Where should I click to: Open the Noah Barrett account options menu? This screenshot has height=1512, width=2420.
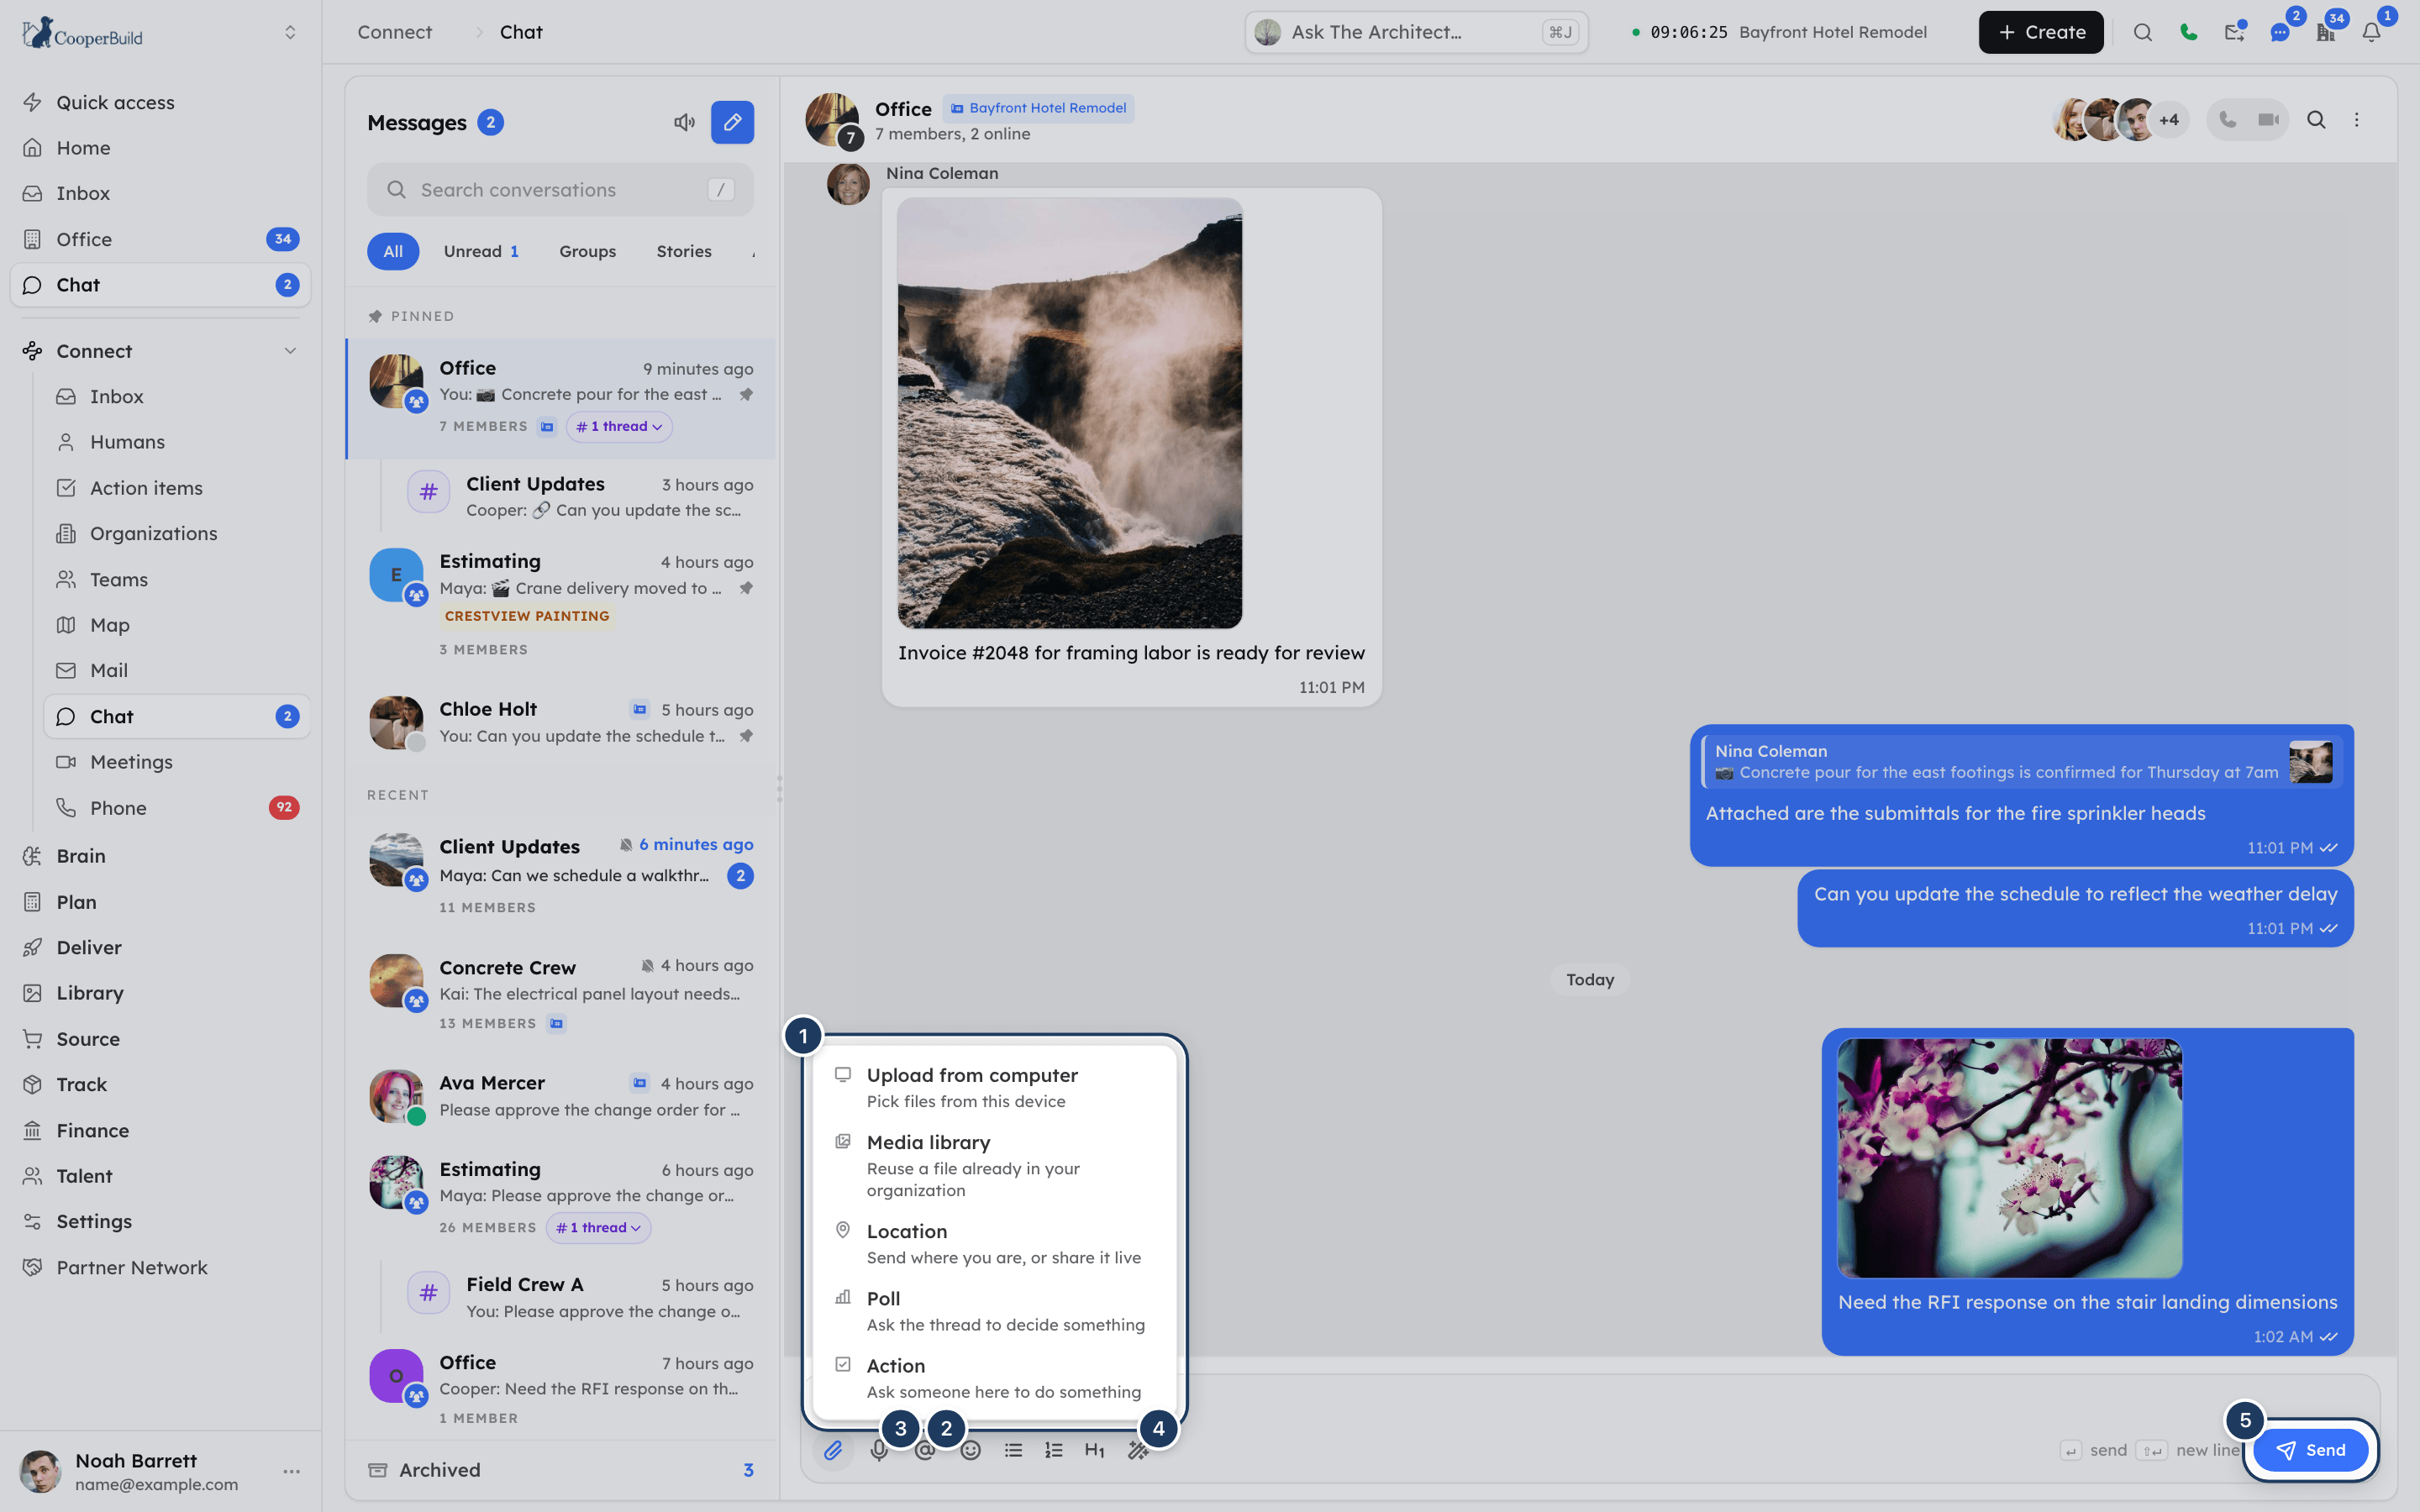pyautogui.click(x=291, y=1471)
